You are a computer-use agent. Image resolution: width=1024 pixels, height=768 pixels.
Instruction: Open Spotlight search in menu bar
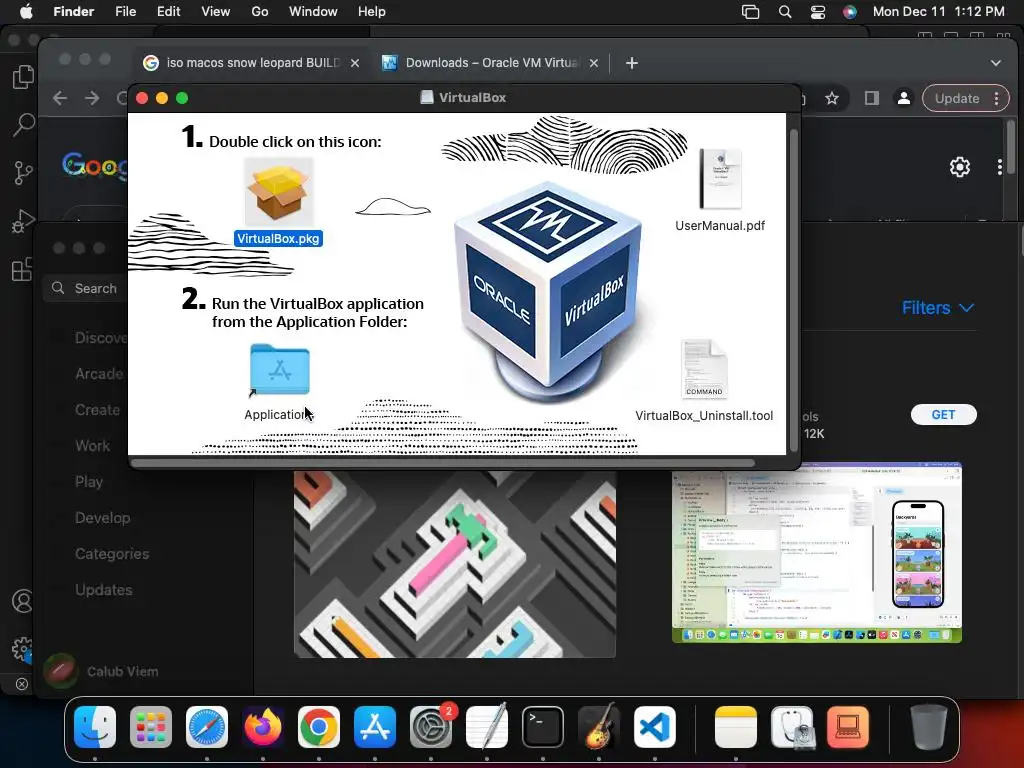[x=785, y=12]
